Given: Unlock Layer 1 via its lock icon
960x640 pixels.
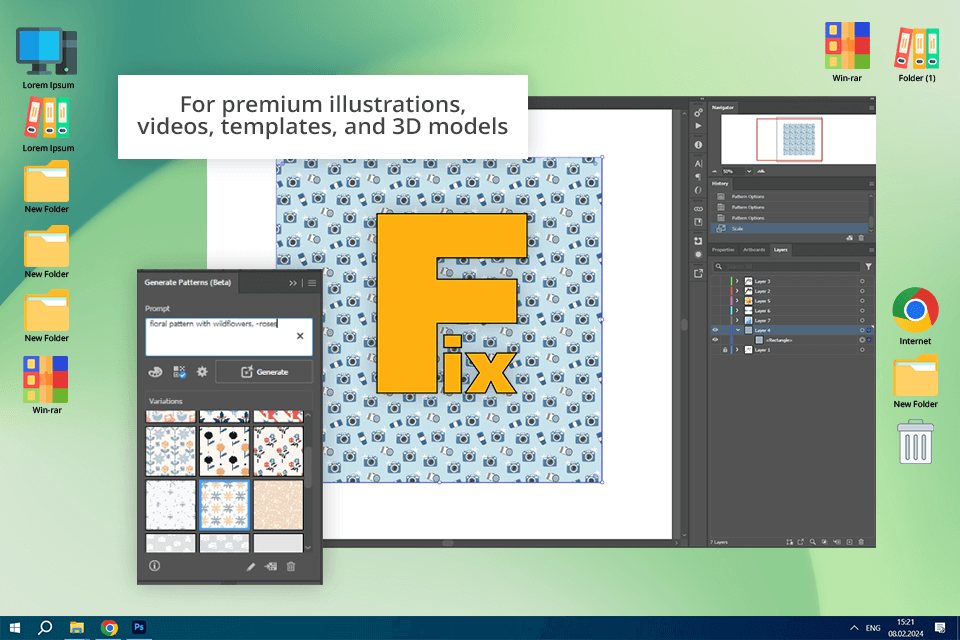Looking at the screenshot, I should coord(725,350).
